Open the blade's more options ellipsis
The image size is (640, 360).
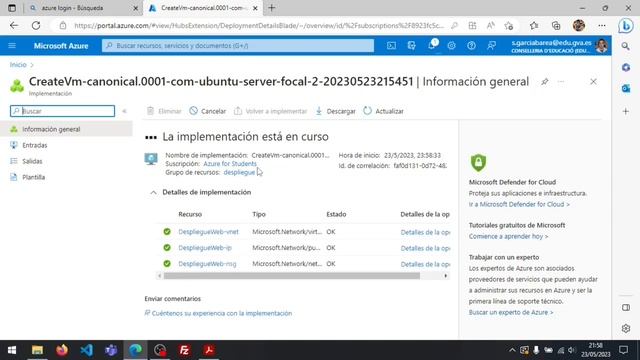pos(561,82)
